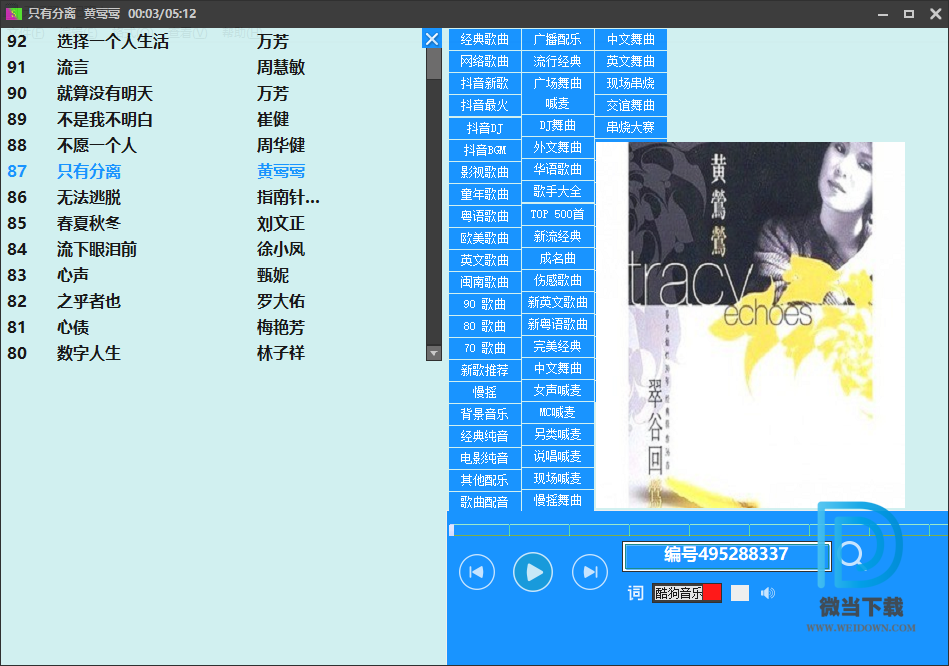Open the 闽南歌曲 category
This screenshot has height=666, width=949.
click(x=485, y=282)
